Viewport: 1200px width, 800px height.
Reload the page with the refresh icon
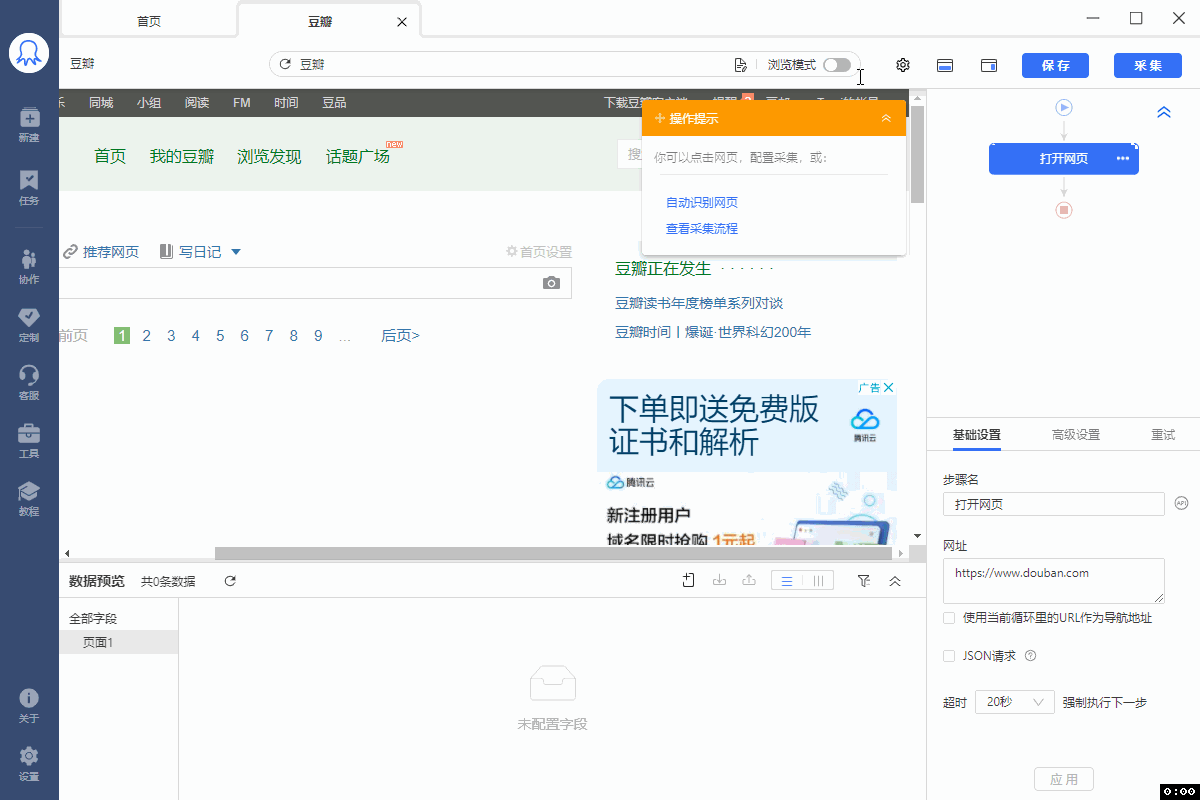285,64
